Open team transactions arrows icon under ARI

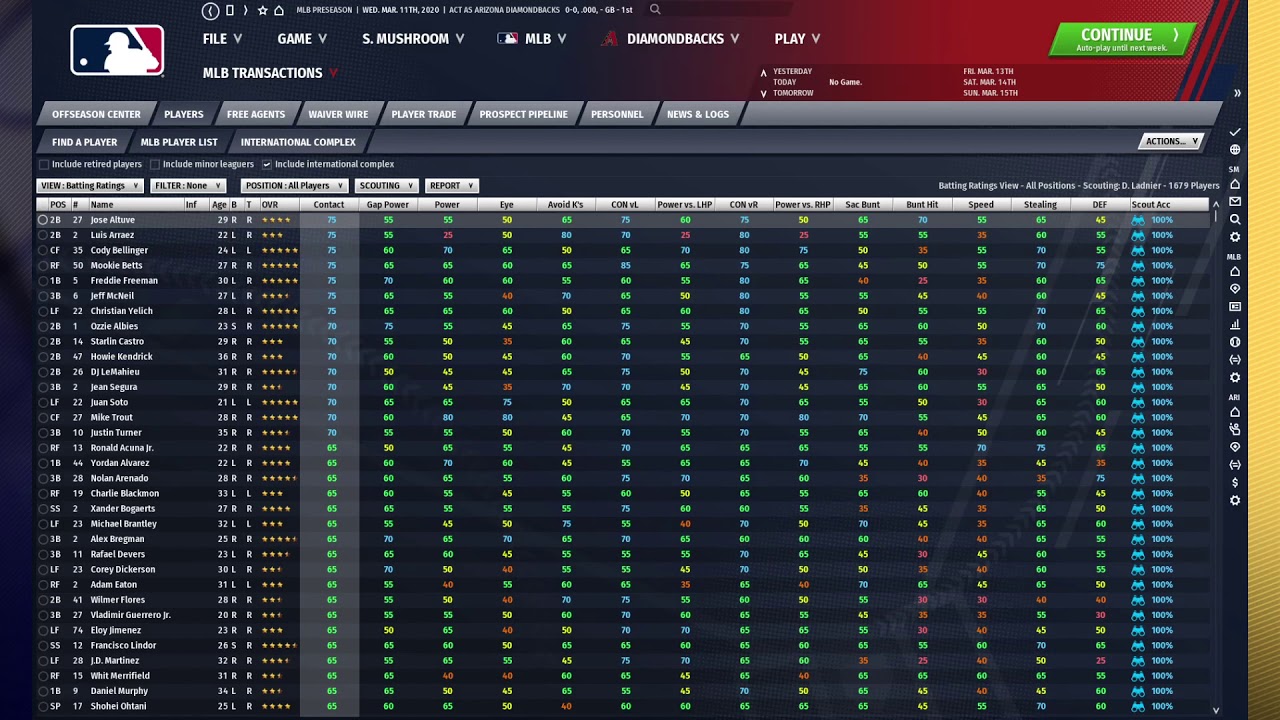[x=1235, y=465]
